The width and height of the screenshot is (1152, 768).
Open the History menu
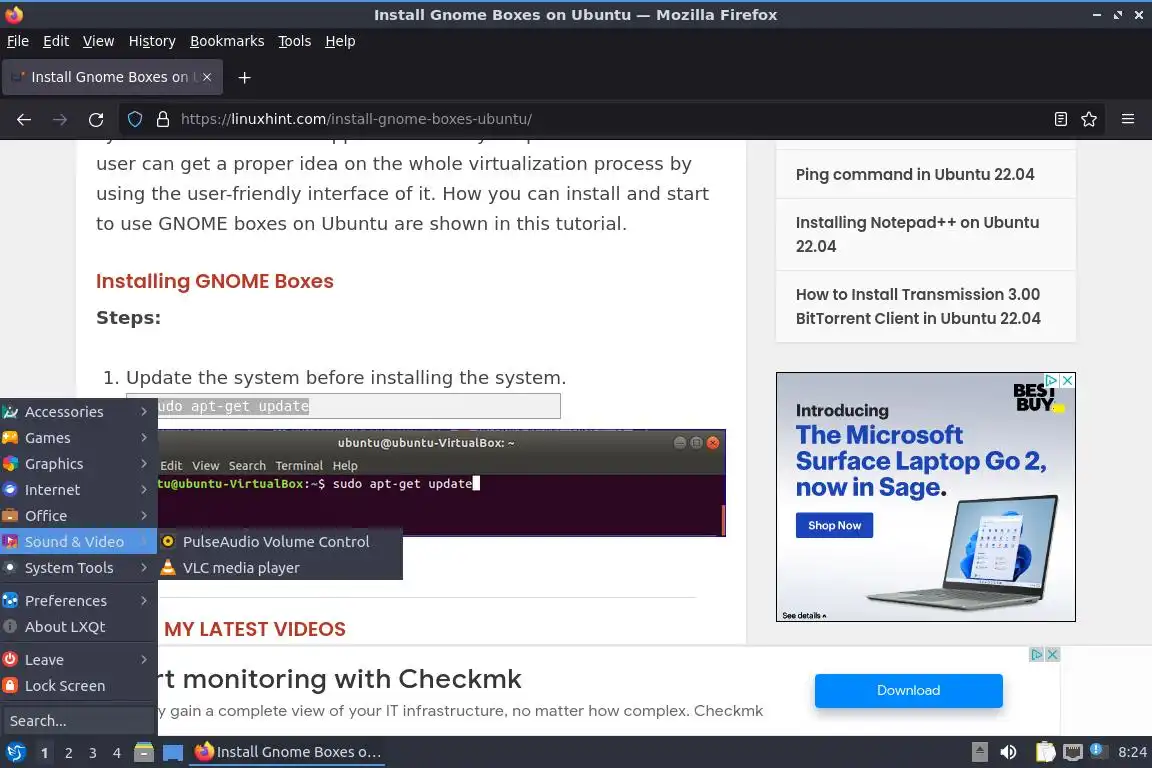[x=152, y=41]
